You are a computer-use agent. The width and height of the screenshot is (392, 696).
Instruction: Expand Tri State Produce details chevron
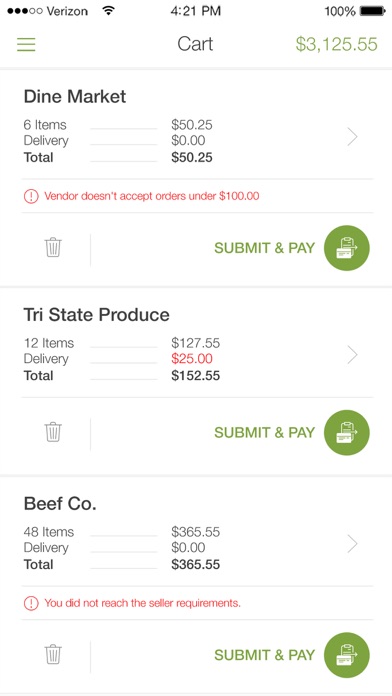click(x=352, y=355)
